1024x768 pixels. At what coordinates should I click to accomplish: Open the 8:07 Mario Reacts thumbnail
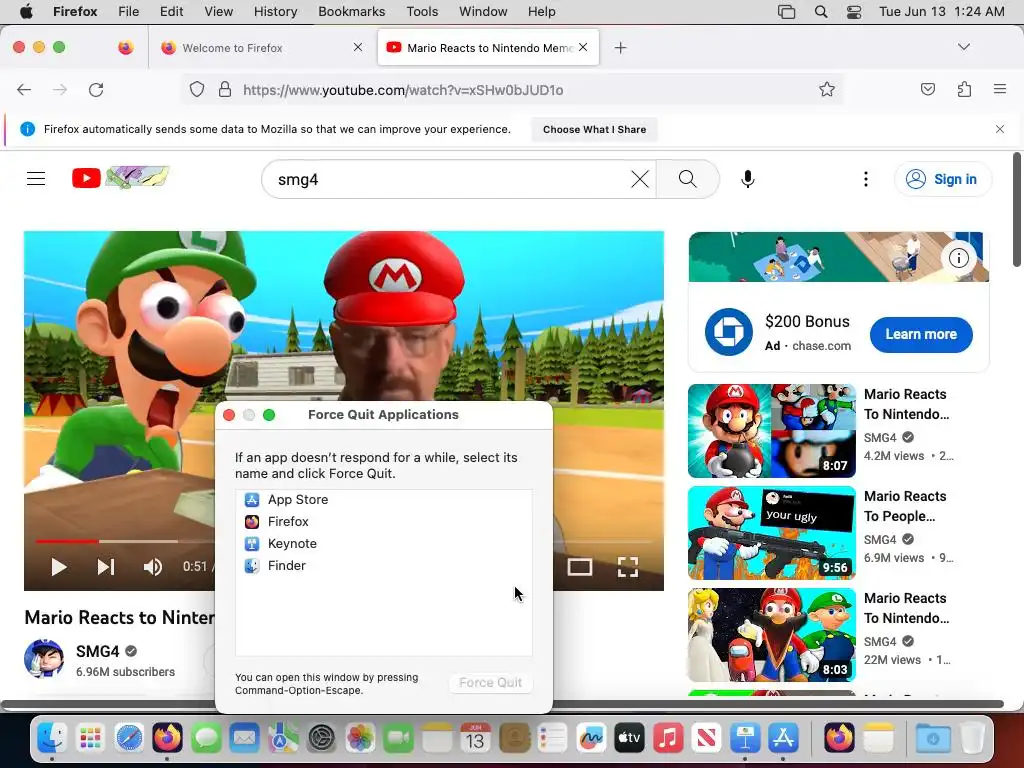(x=771, y=431)
